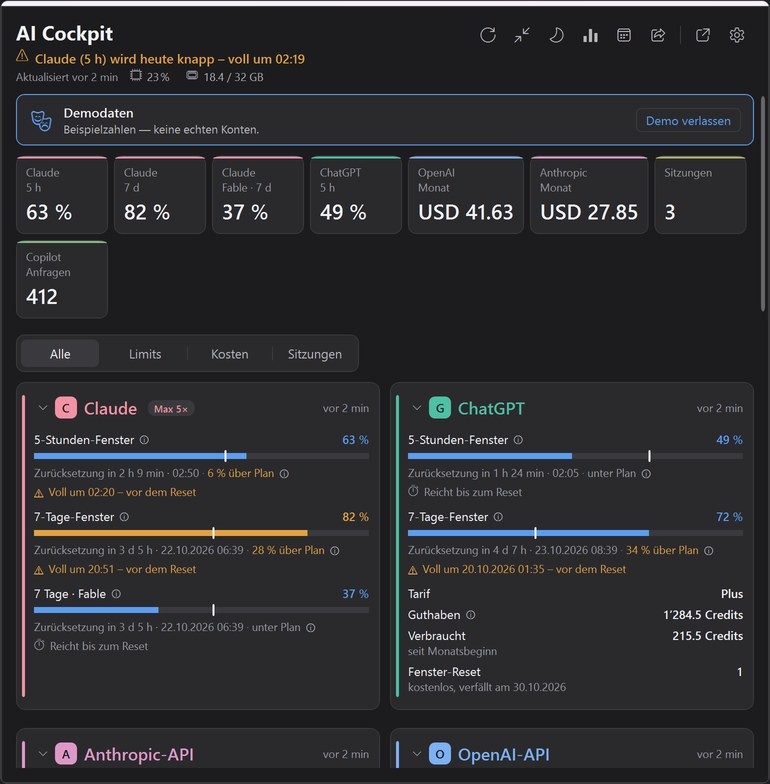Image resolution: width=770 pixels, height=784 pixels.
Task: Click info icon beside 7 Tage · Fable
Action: pos(116,594)
